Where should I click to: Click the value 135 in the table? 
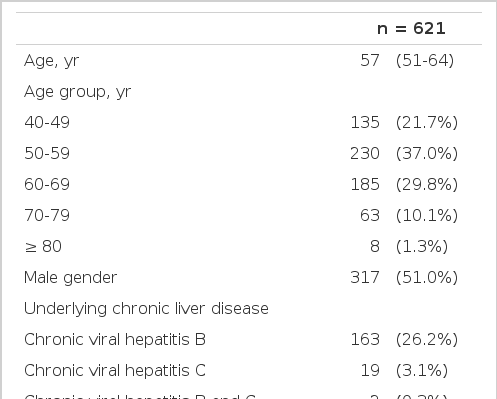pos(365,122)
